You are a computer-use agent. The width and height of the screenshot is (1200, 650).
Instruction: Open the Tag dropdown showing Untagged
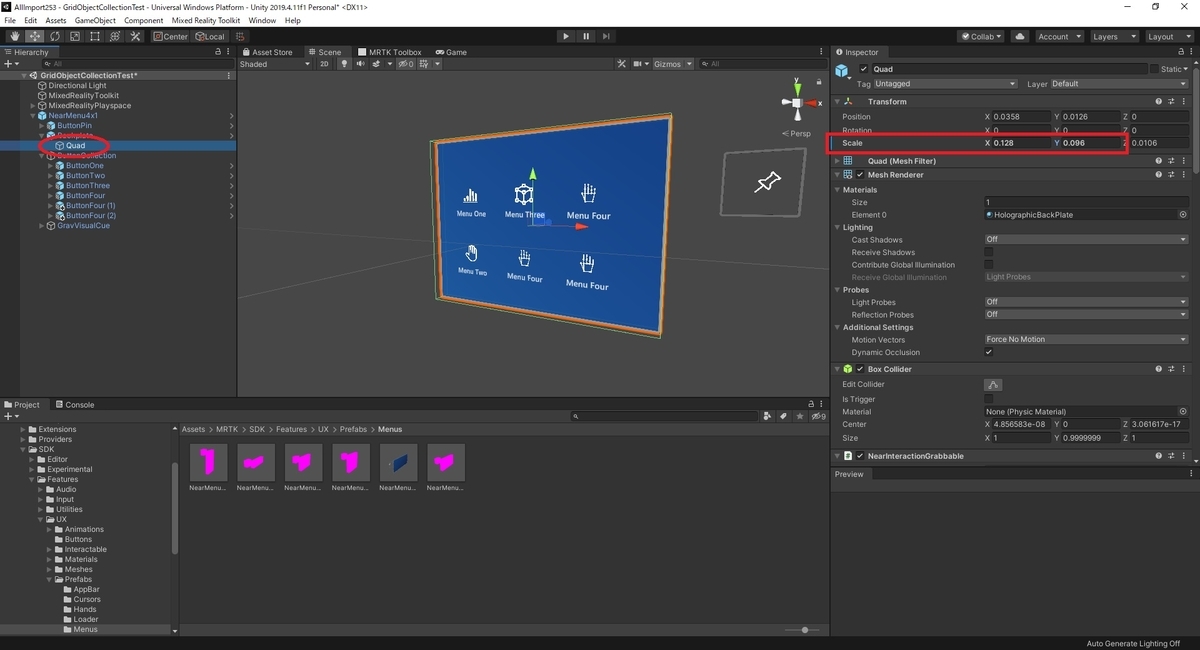click(946, 84)
